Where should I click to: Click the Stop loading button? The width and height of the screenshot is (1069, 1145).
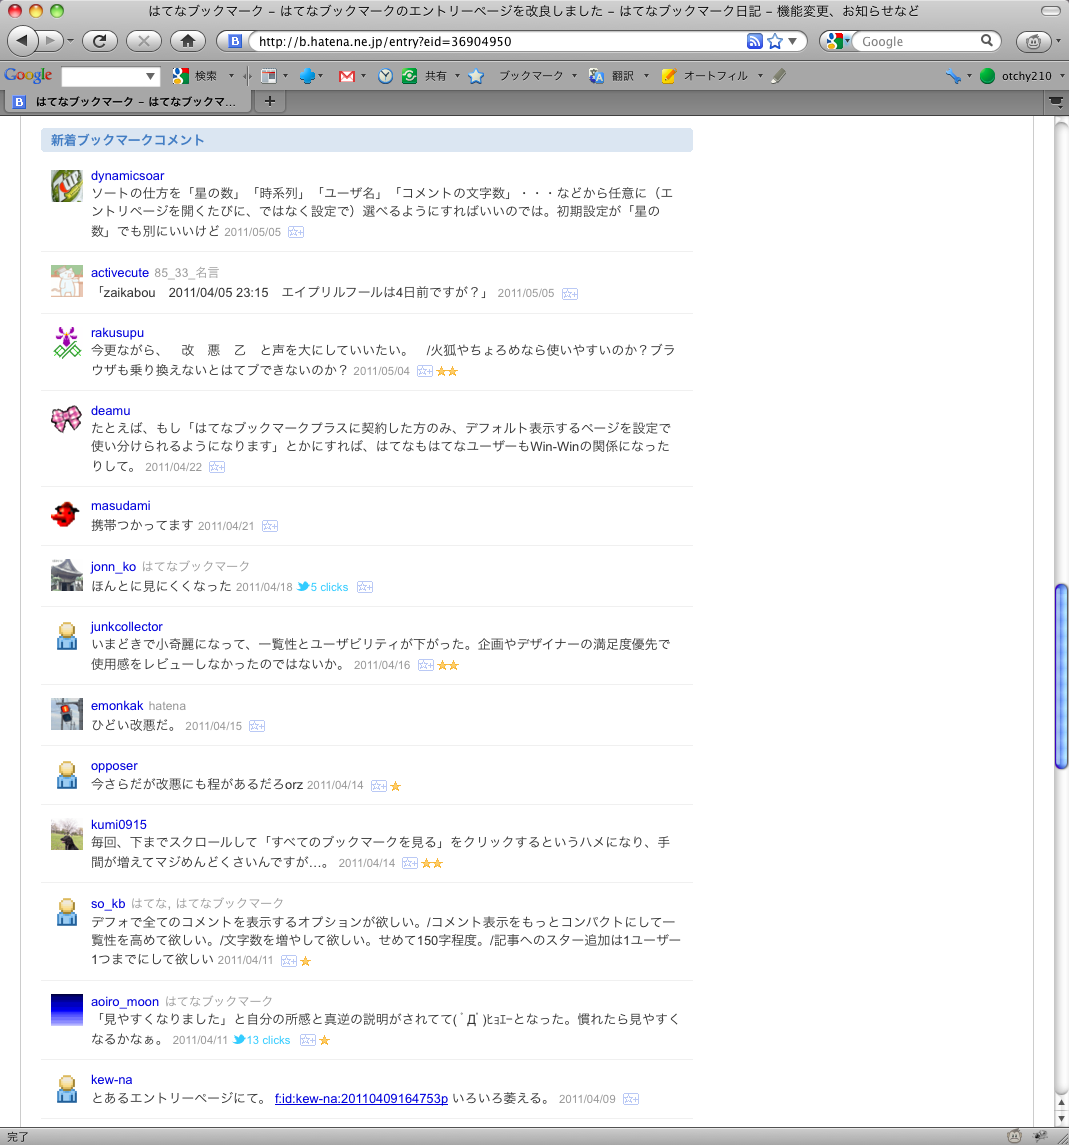144,41
